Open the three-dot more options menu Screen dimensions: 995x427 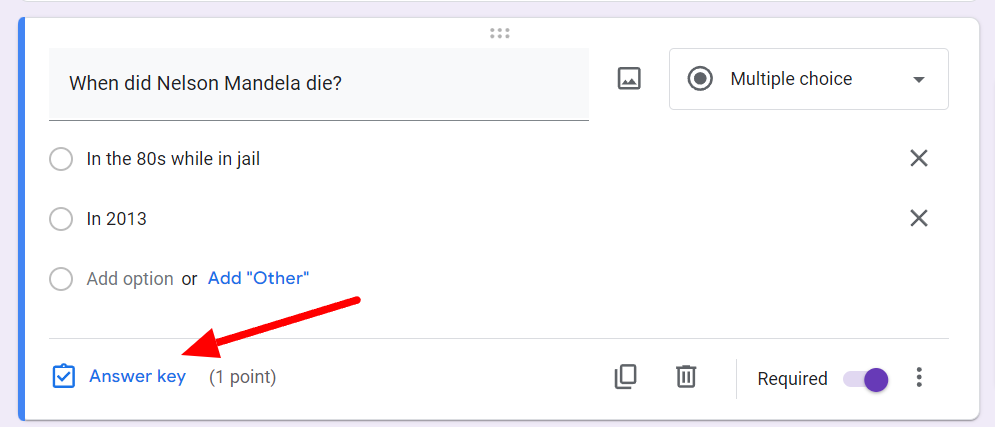click(x=918, y=378)
